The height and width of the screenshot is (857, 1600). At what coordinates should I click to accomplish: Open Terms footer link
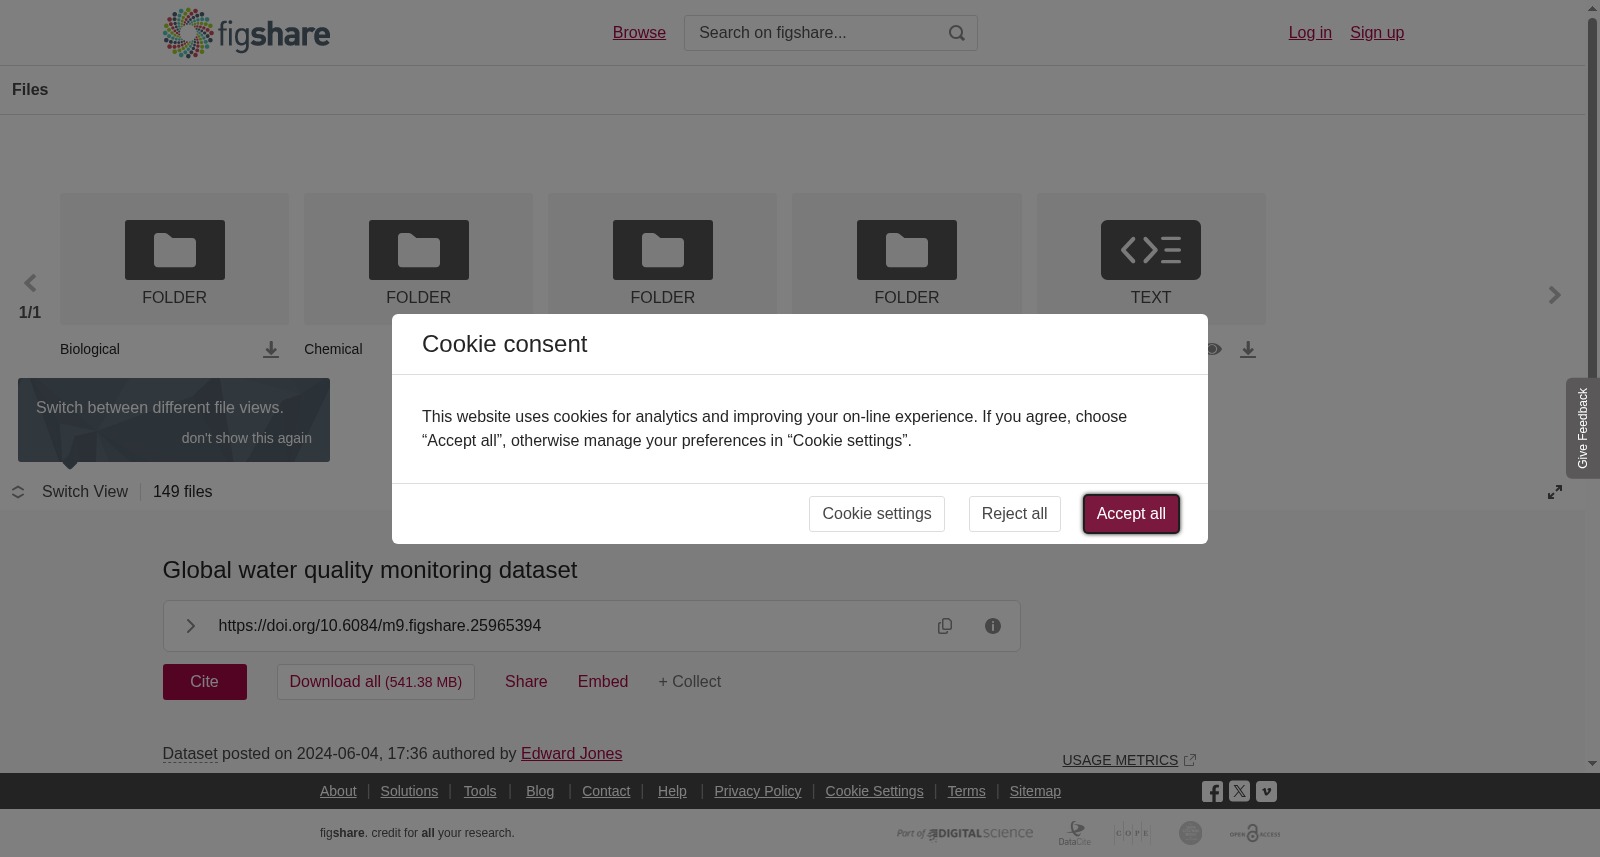point(966,791)
